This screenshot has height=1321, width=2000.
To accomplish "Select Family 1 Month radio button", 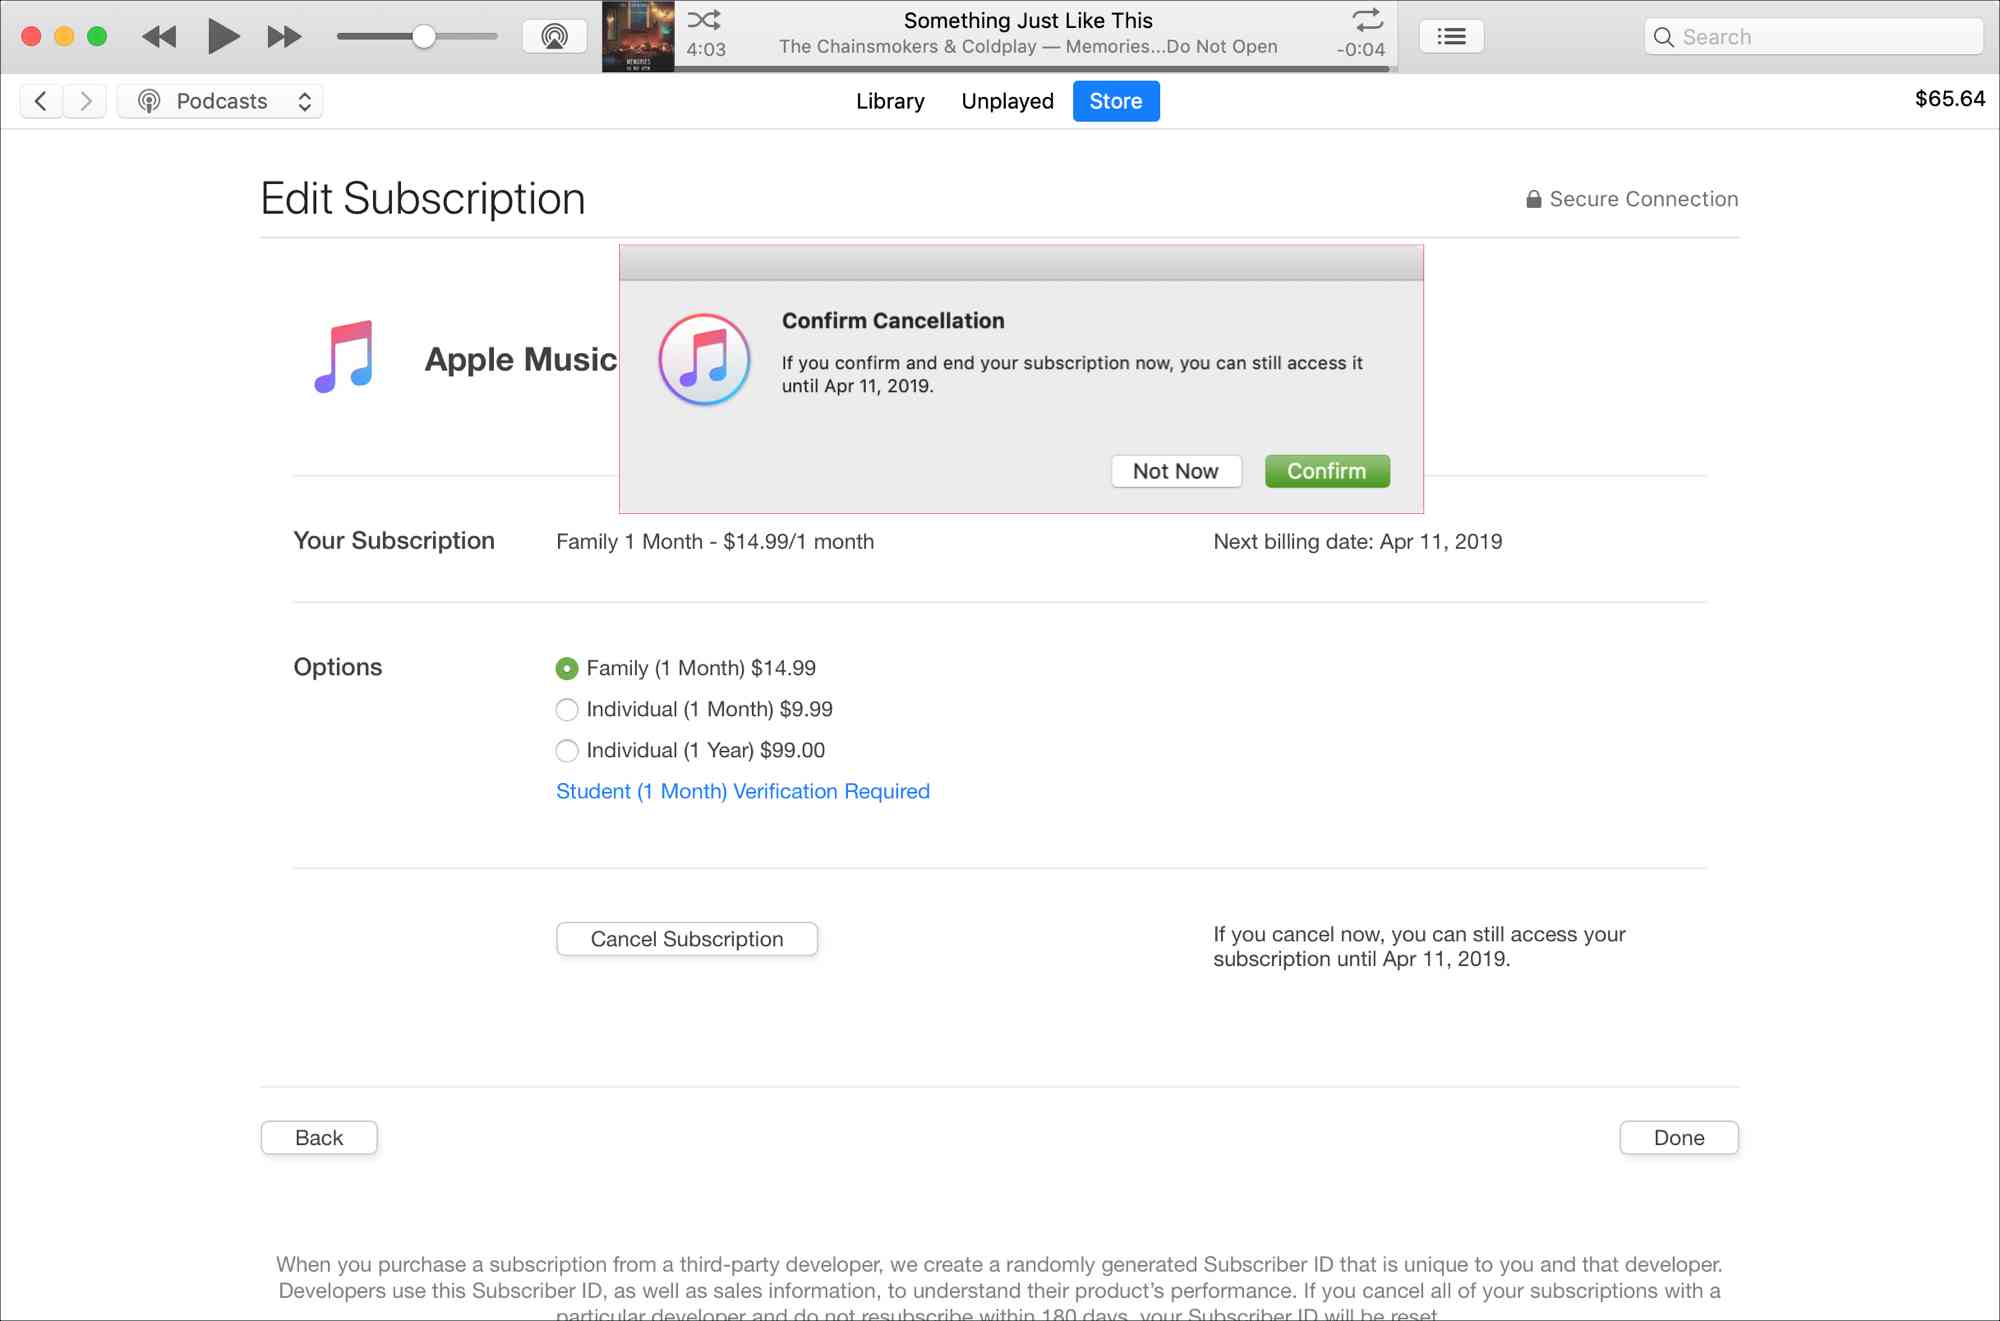I will pos(566,666).
